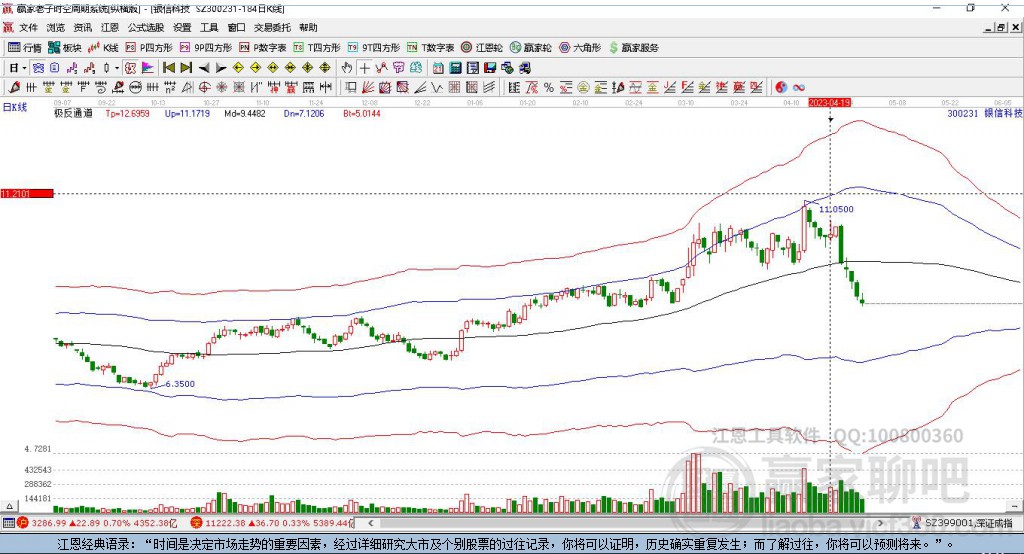Select the Gann fan lines tool
This screenshot has width=1024, height=554.
(x=368, y=88)
